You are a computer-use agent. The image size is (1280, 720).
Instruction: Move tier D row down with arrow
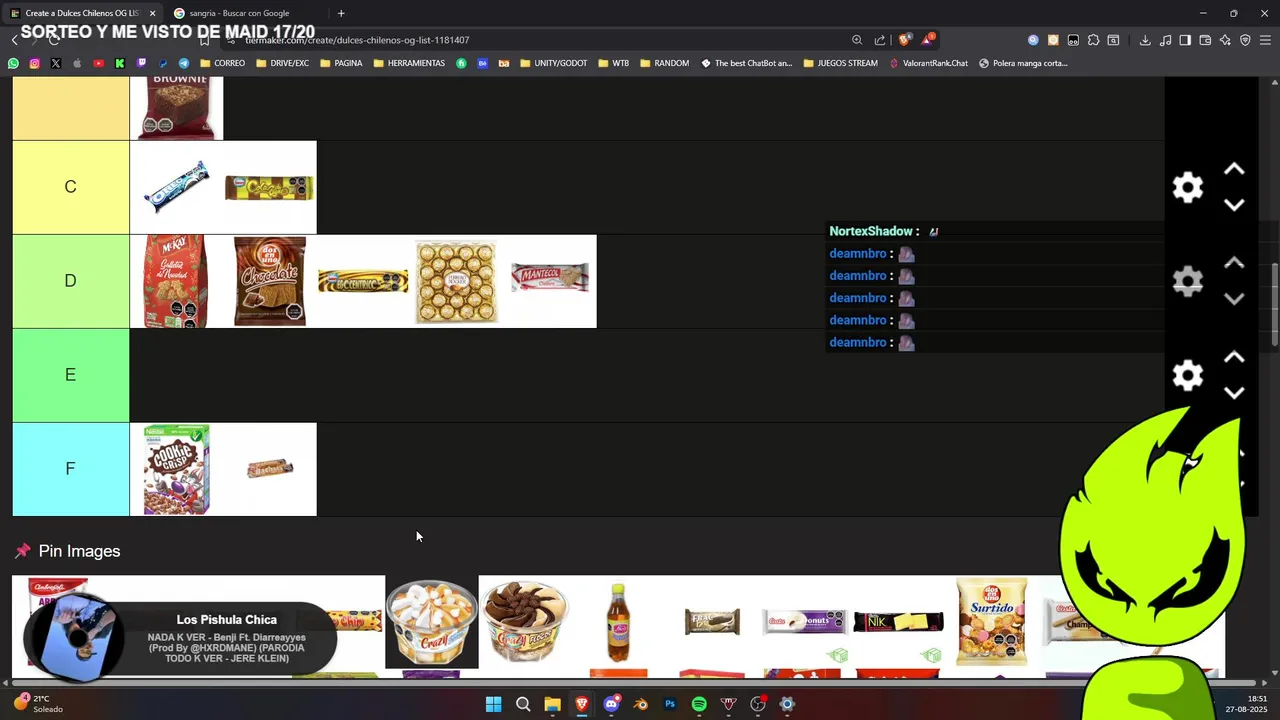(x=1234, y=299)
